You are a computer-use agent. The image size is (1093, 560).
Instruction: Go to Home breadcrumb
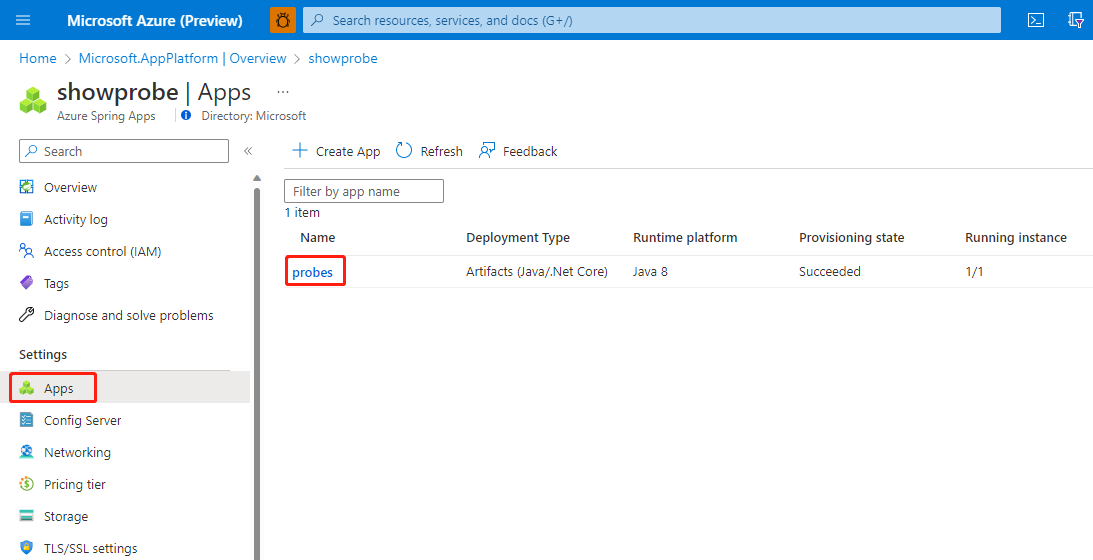coord(38,59)
